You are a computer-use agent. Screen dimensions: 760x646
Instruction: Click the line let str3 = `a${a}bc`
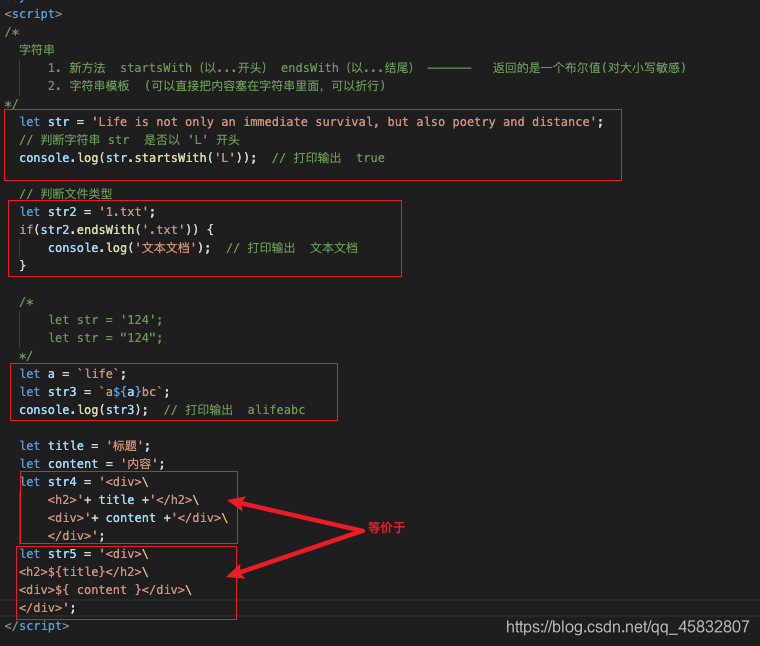pyautogui.click(x=95, y=392)
